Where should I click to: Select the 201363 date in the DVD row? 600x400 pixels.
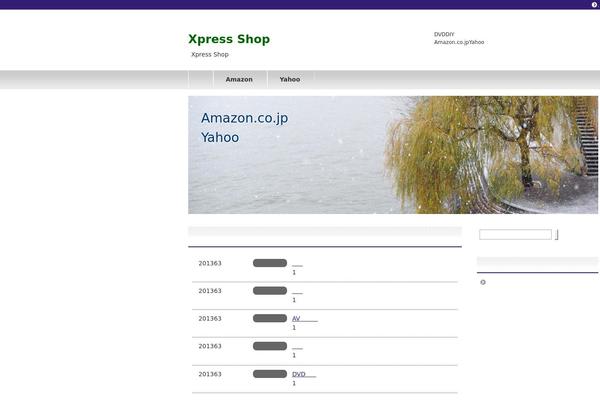pyautogui.click(x=210, y=374)
